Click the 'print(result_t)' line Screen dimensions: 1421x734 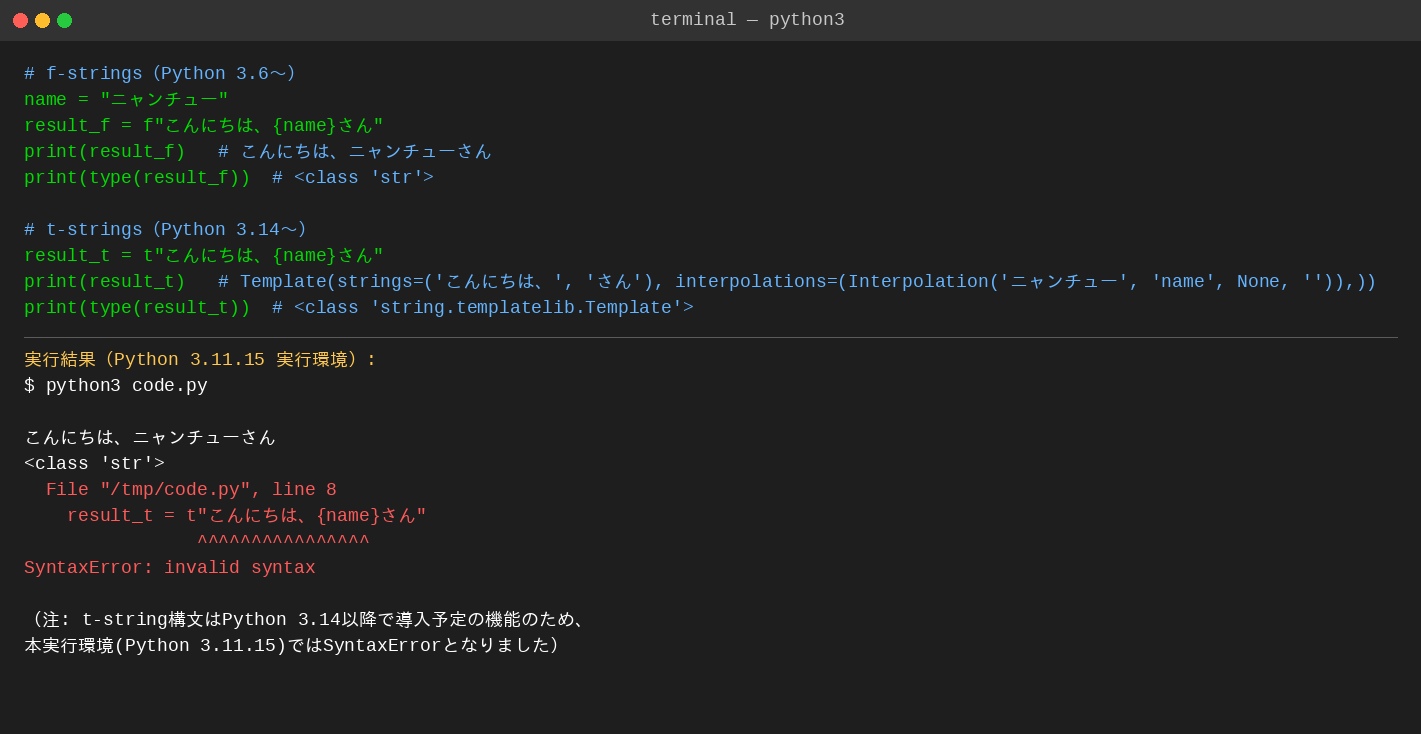tap(700, 282)
